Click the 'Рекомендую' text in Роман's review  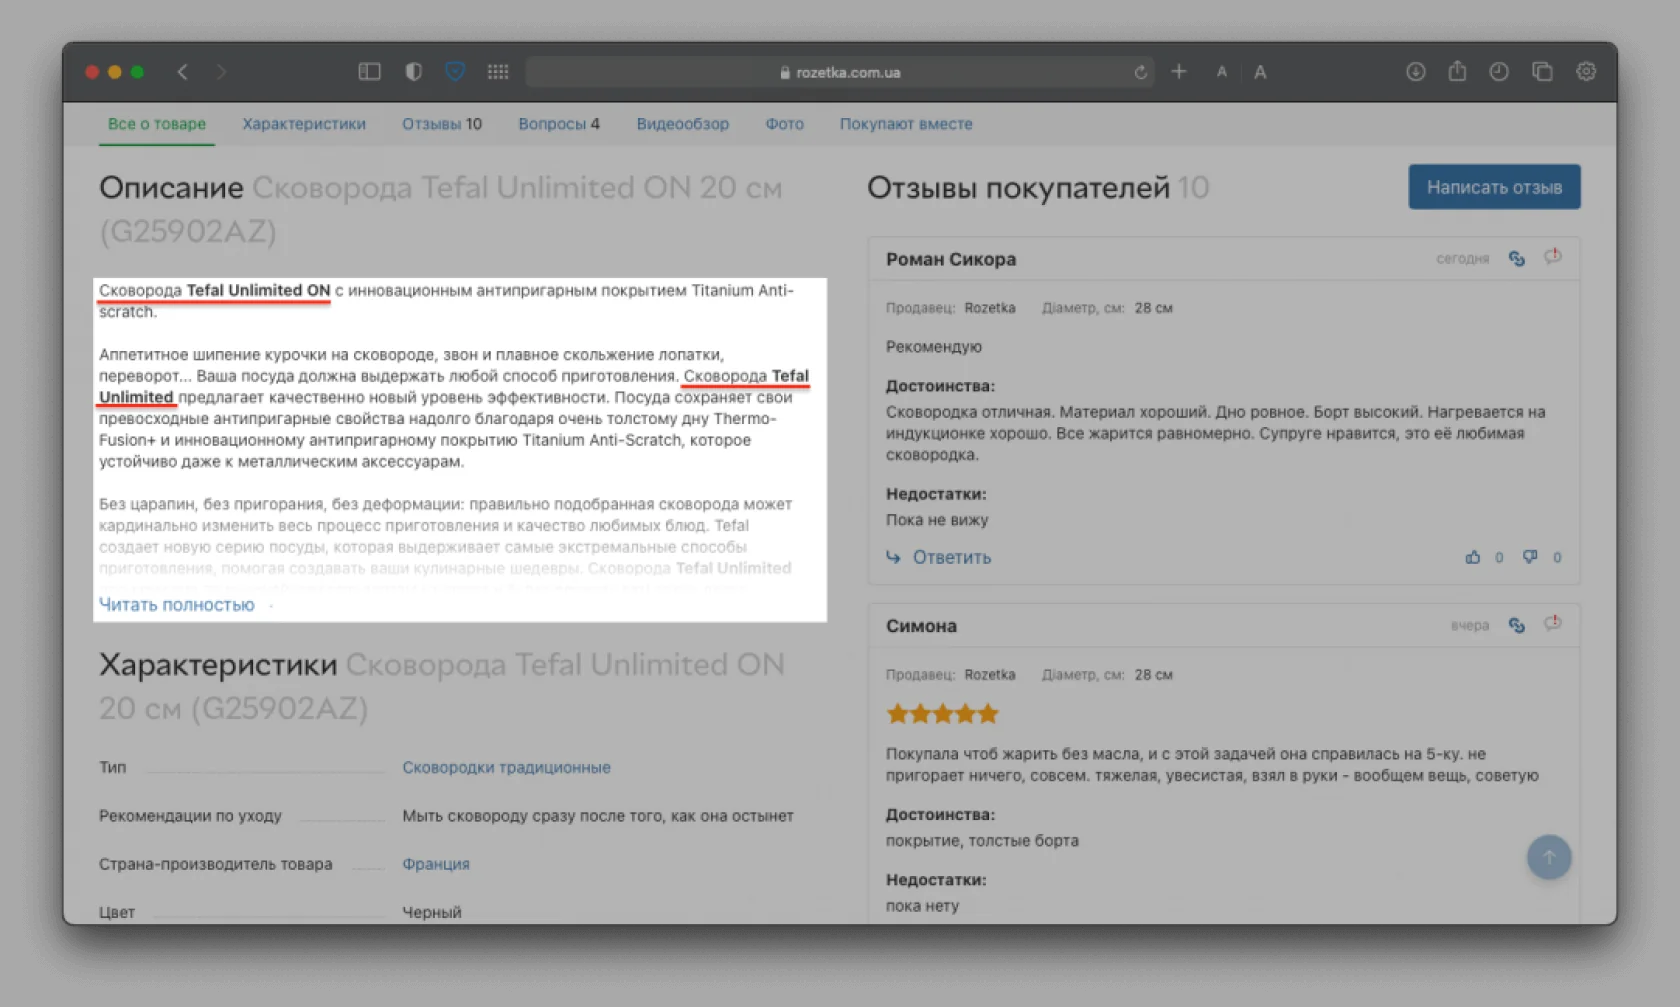(x=934, y=347)
